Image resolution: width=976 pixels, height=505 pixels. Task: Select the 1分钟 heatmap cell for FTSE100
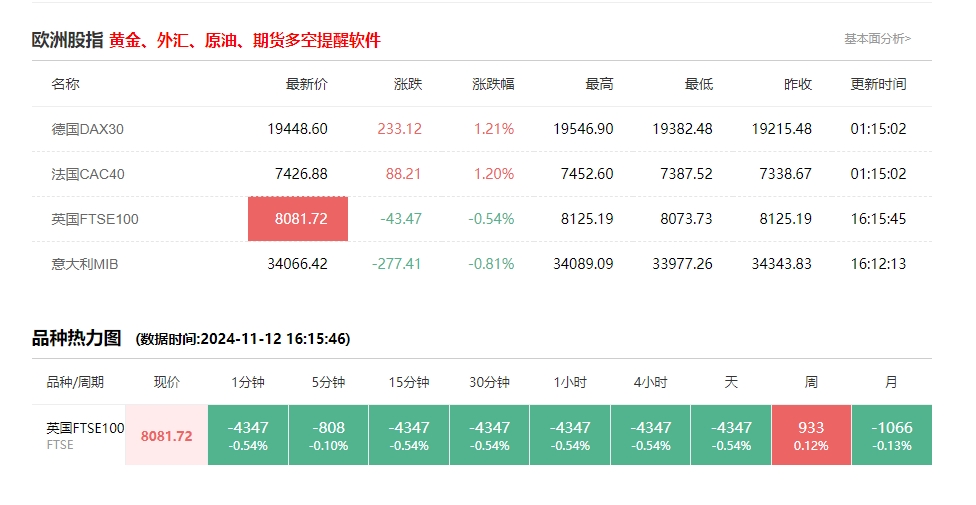(x=248, y=435)
